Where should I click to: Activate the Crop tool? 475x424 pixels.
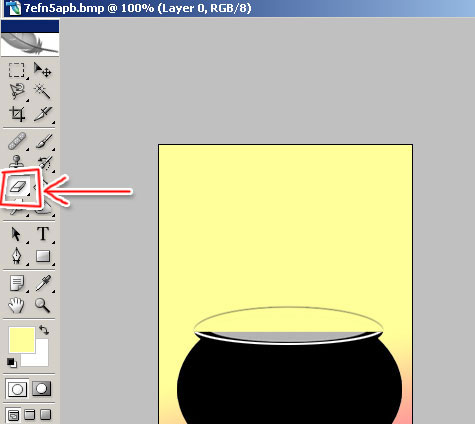[17, 114]
